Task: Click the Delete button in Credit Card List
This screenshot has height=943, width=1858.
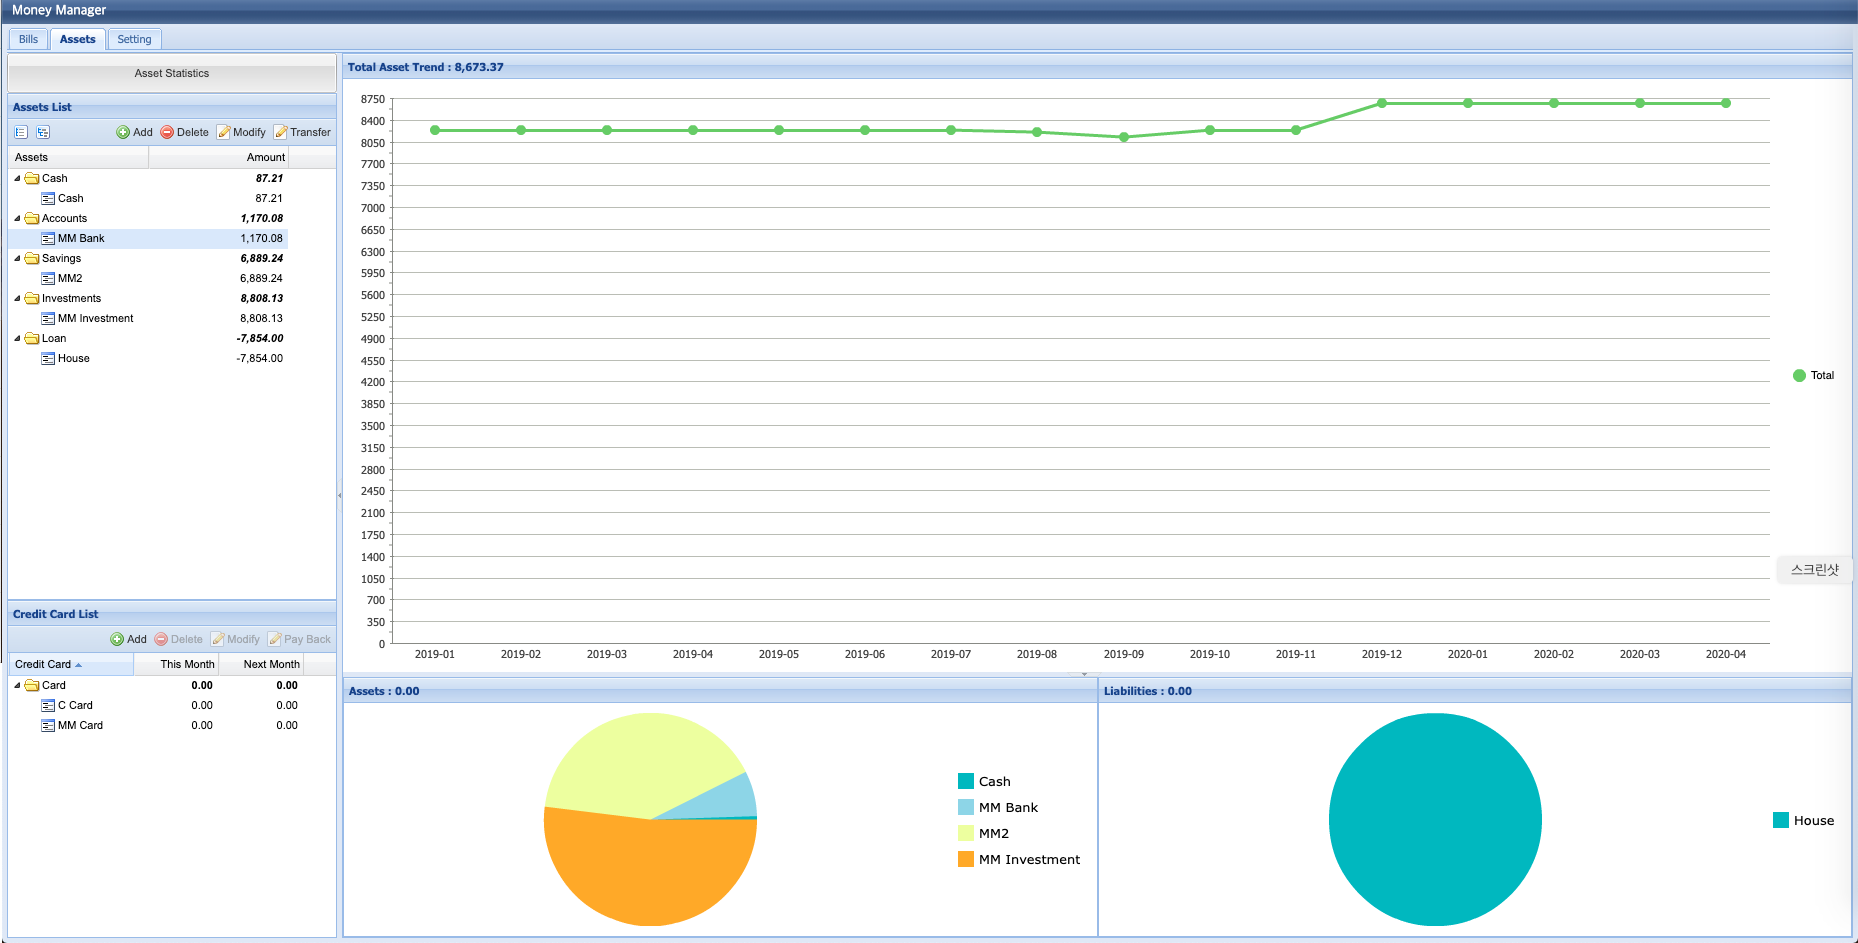Action: click(179, 639)
